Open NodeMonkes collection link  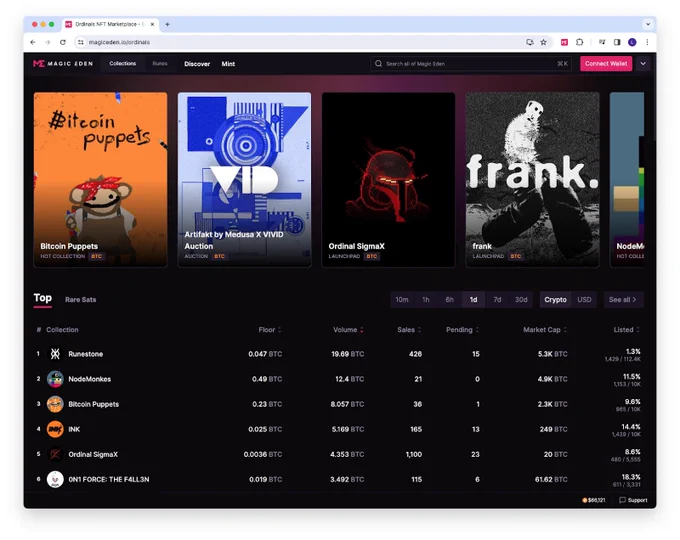coord(90,379)
